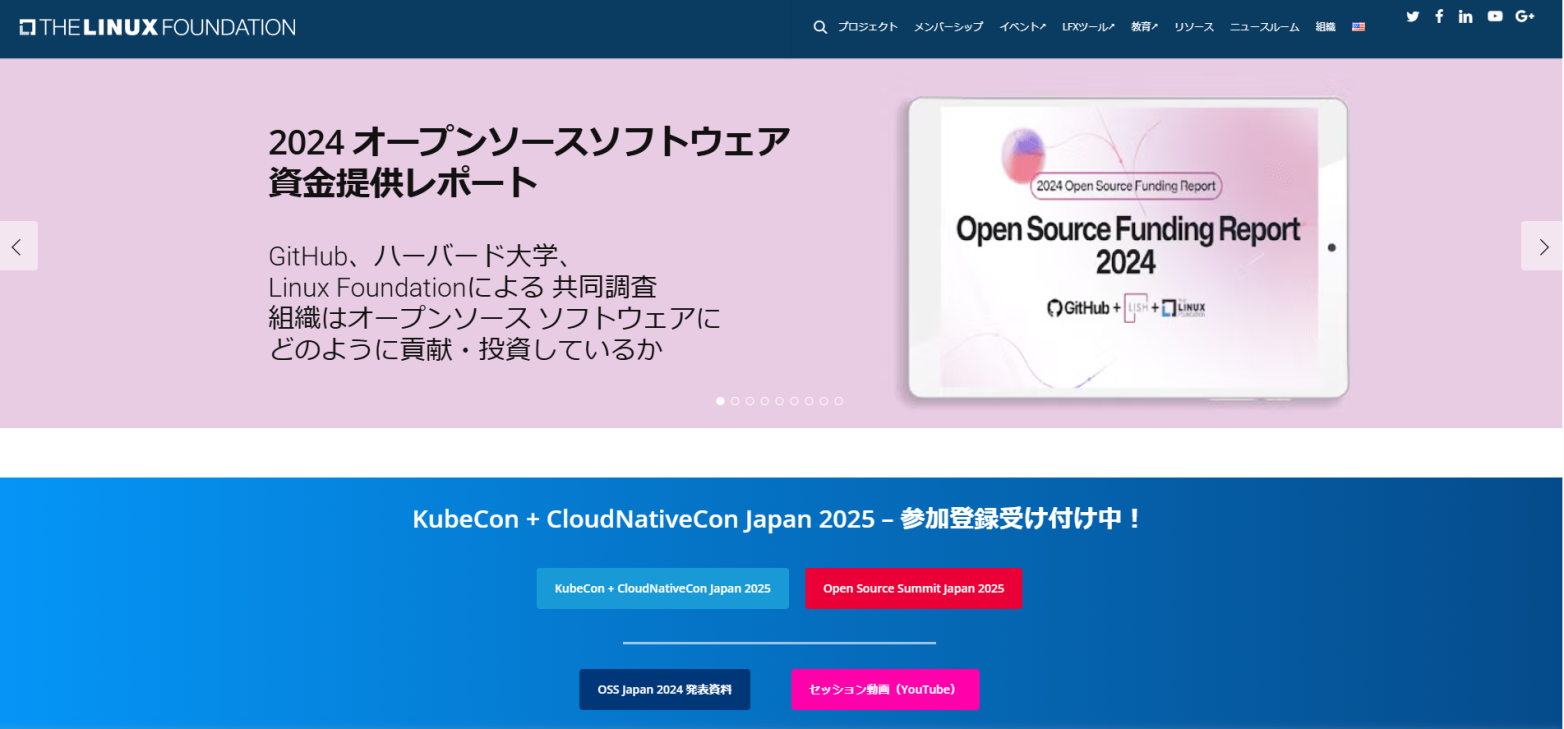Viewport: 1564px width, 729px height.
Task: Select the third carousel dot
Action: 750,401
